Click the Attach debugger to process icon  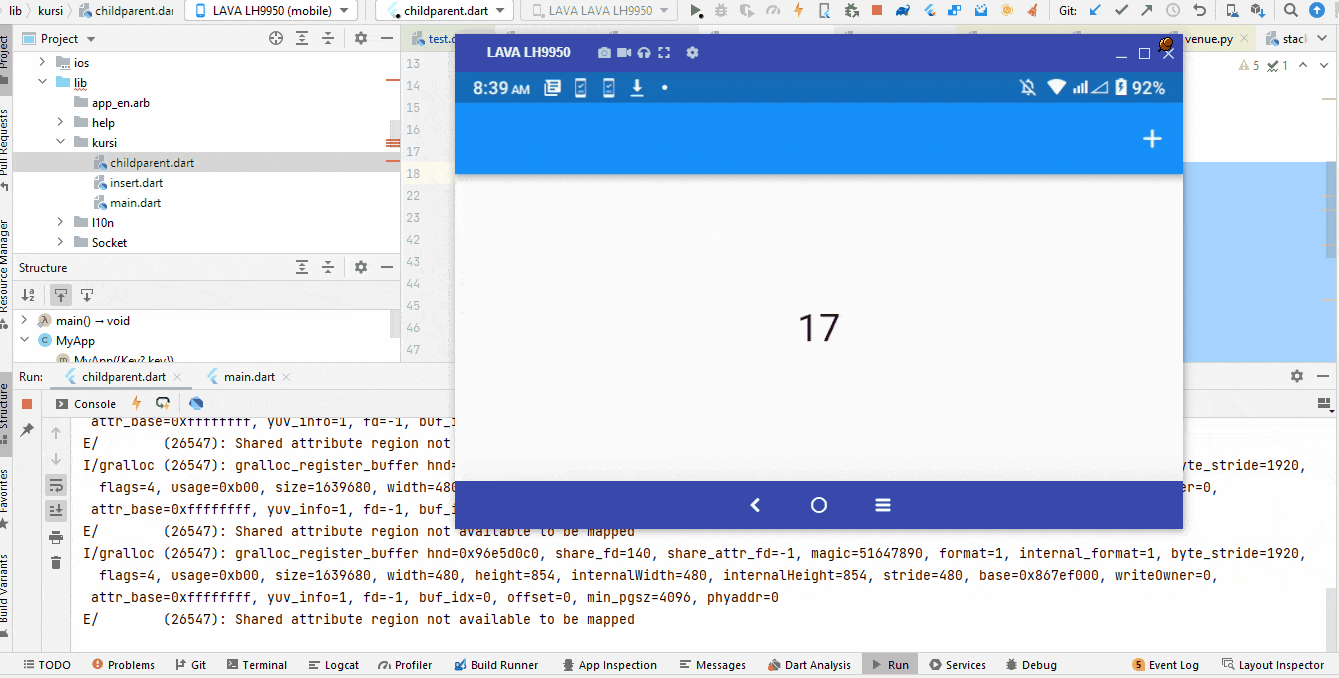[x=851, y=11]
